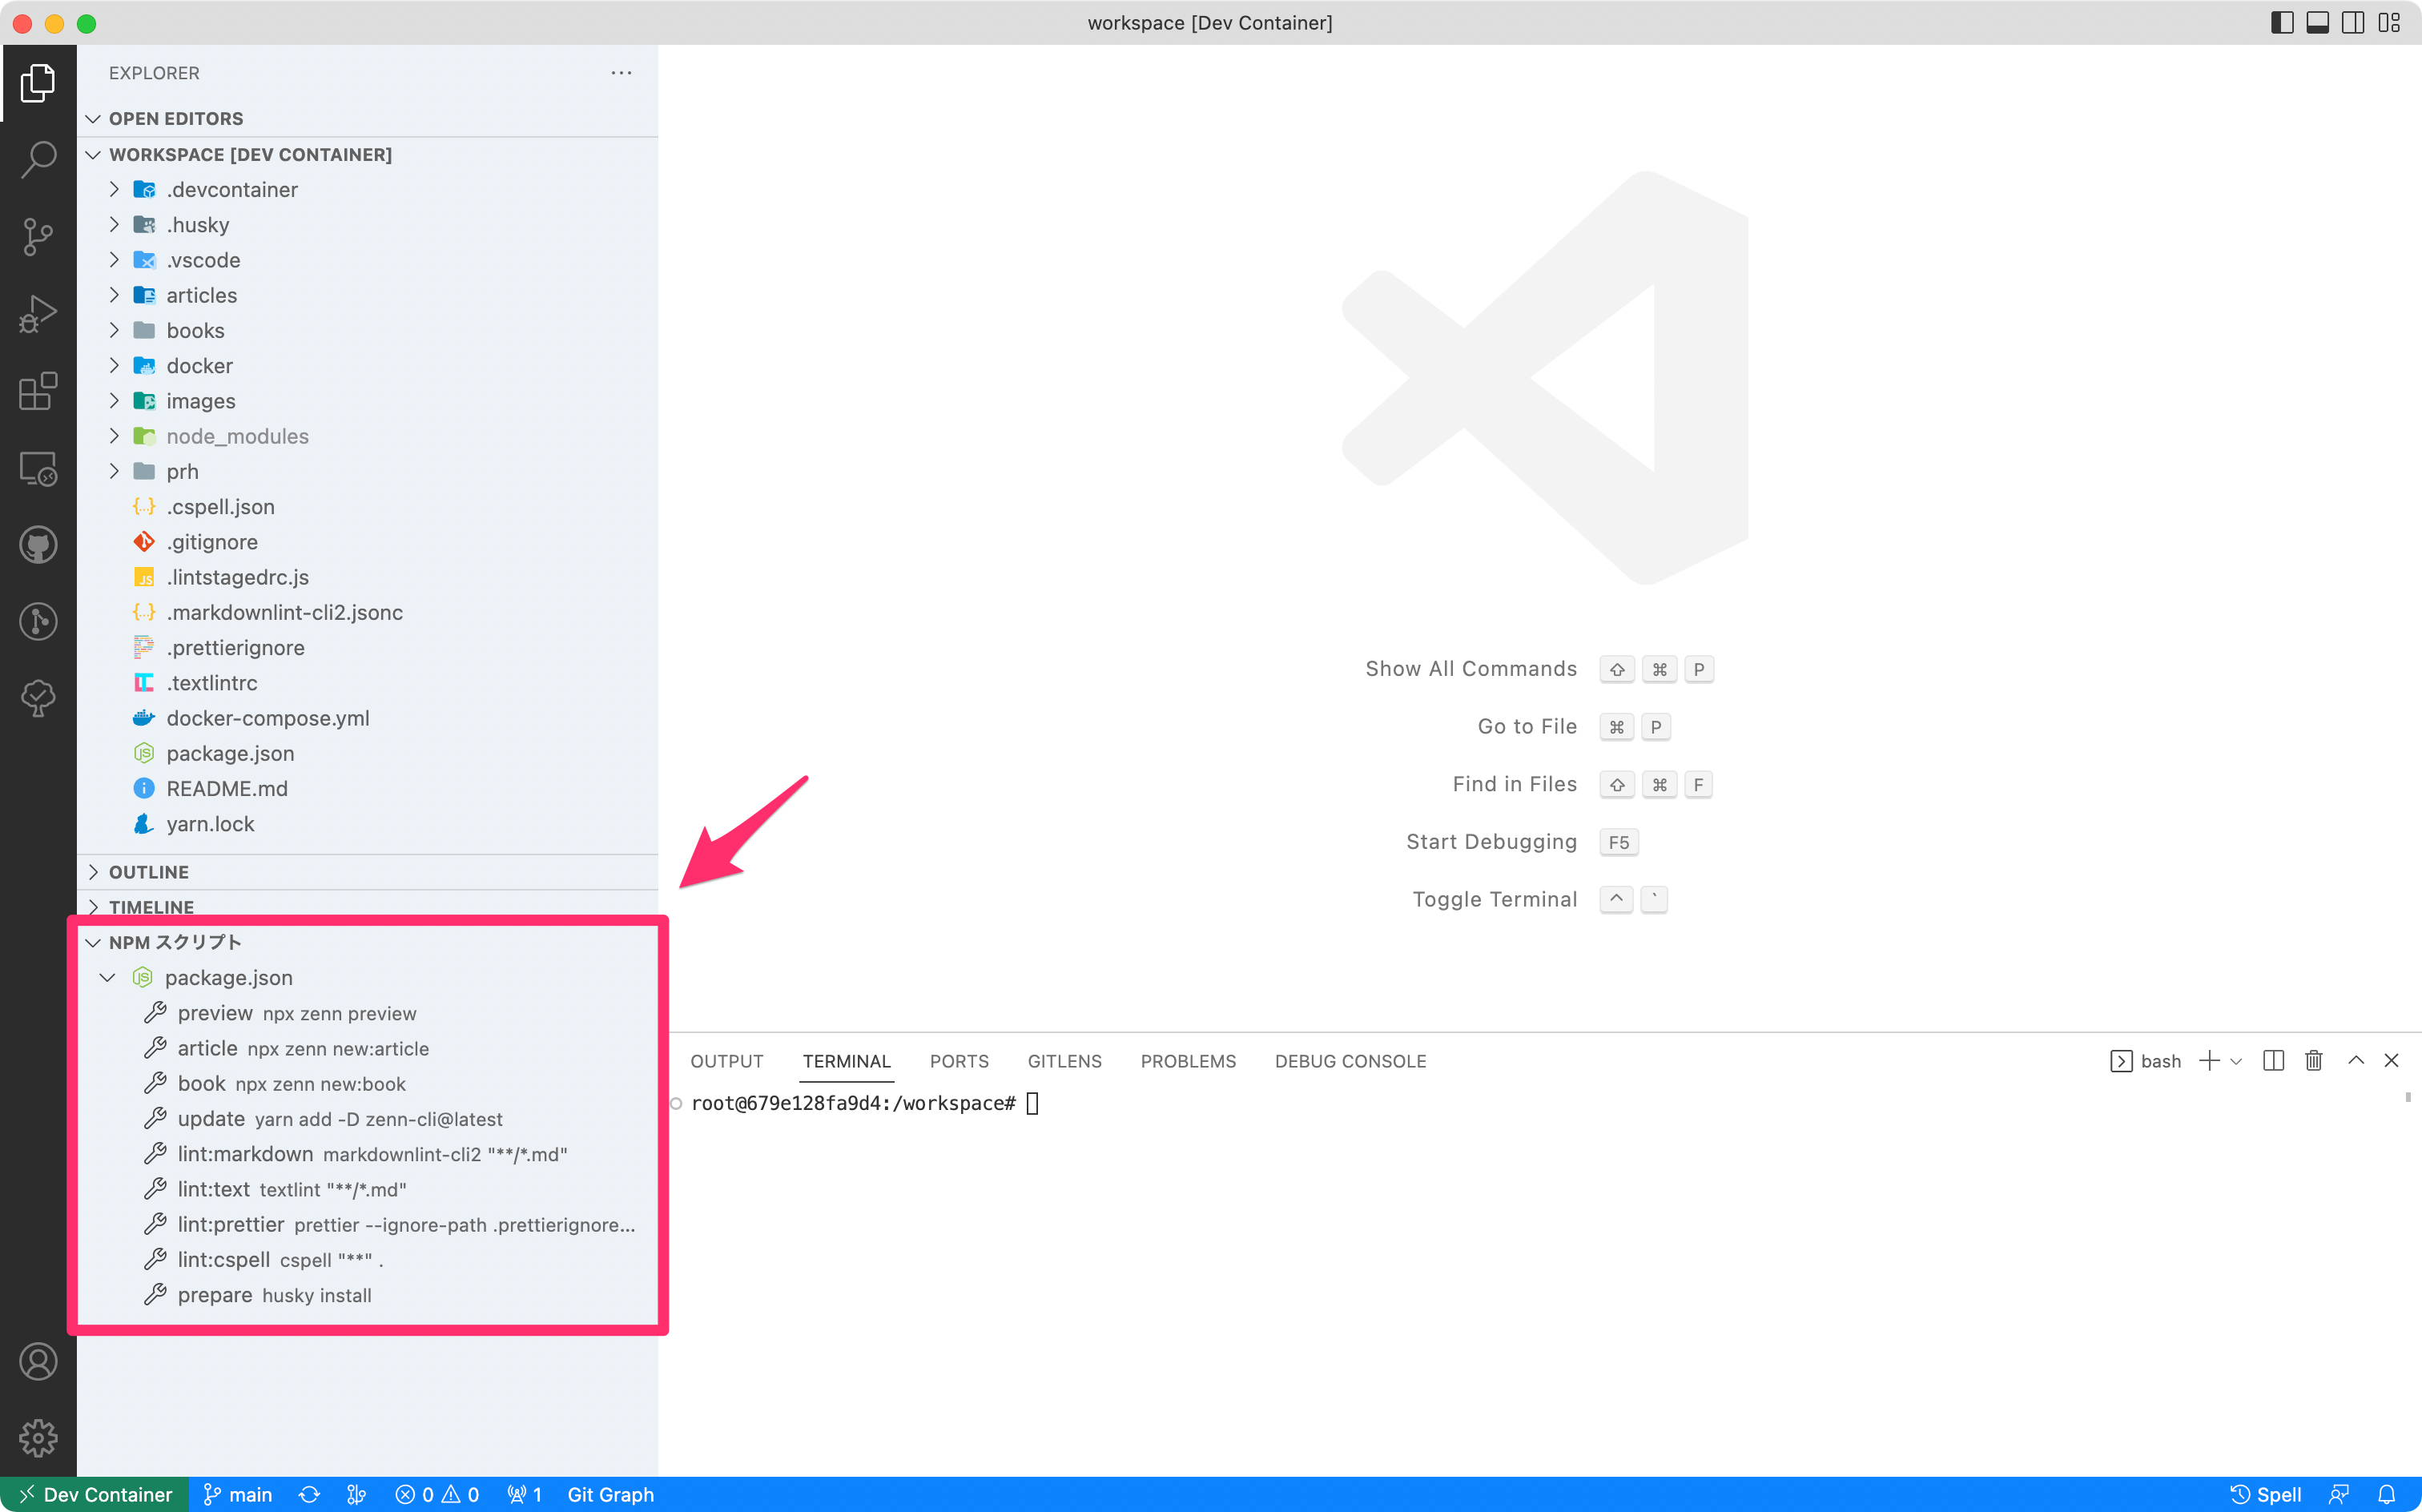Switch to the GitLens tab

click(1064, 1061)
